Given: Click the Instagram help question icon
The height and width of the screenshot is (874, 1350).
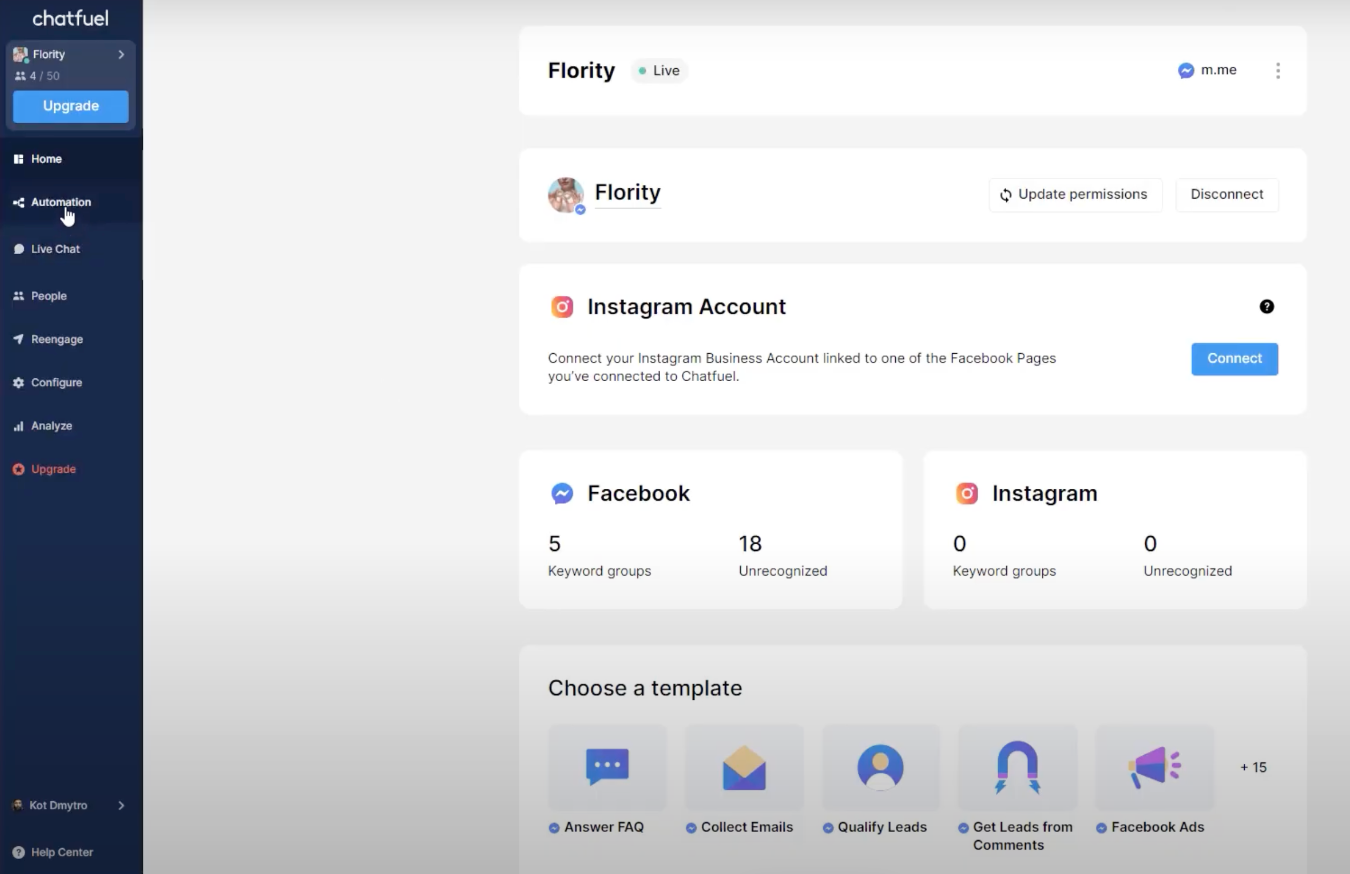Looking at the screenshot, I should click(1267, 307).
